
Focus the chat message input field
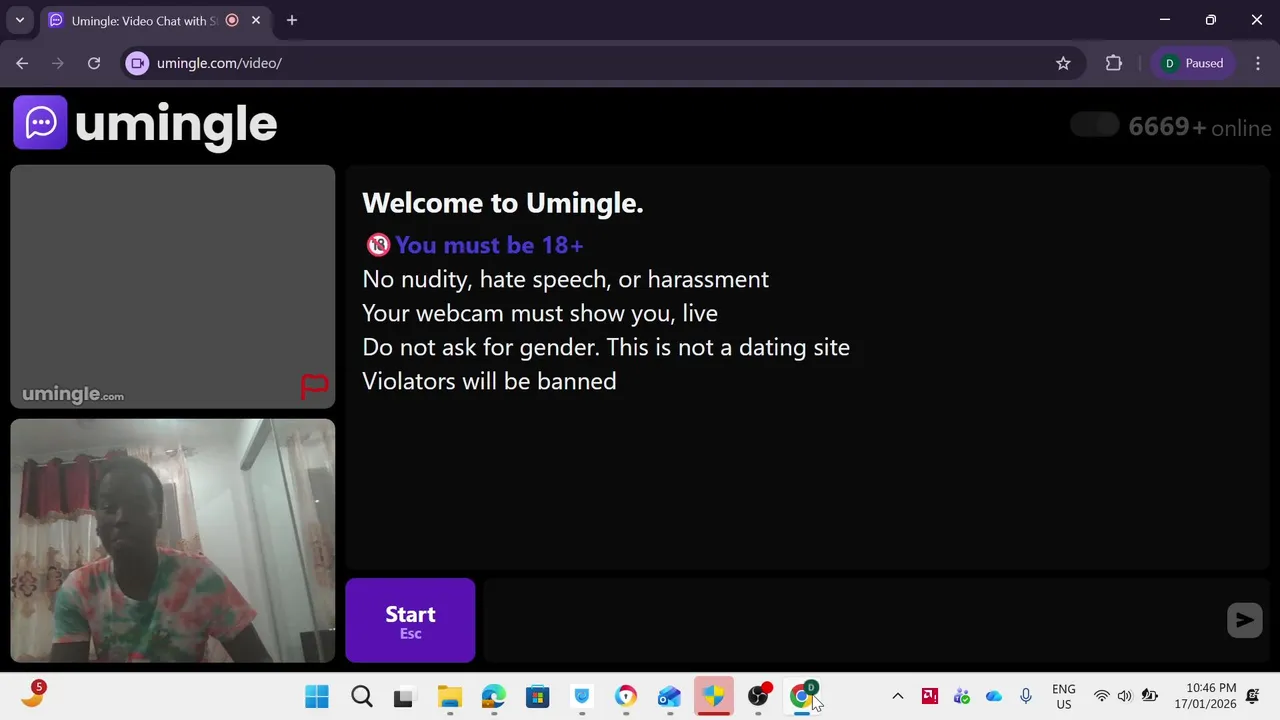pos(853,620)
